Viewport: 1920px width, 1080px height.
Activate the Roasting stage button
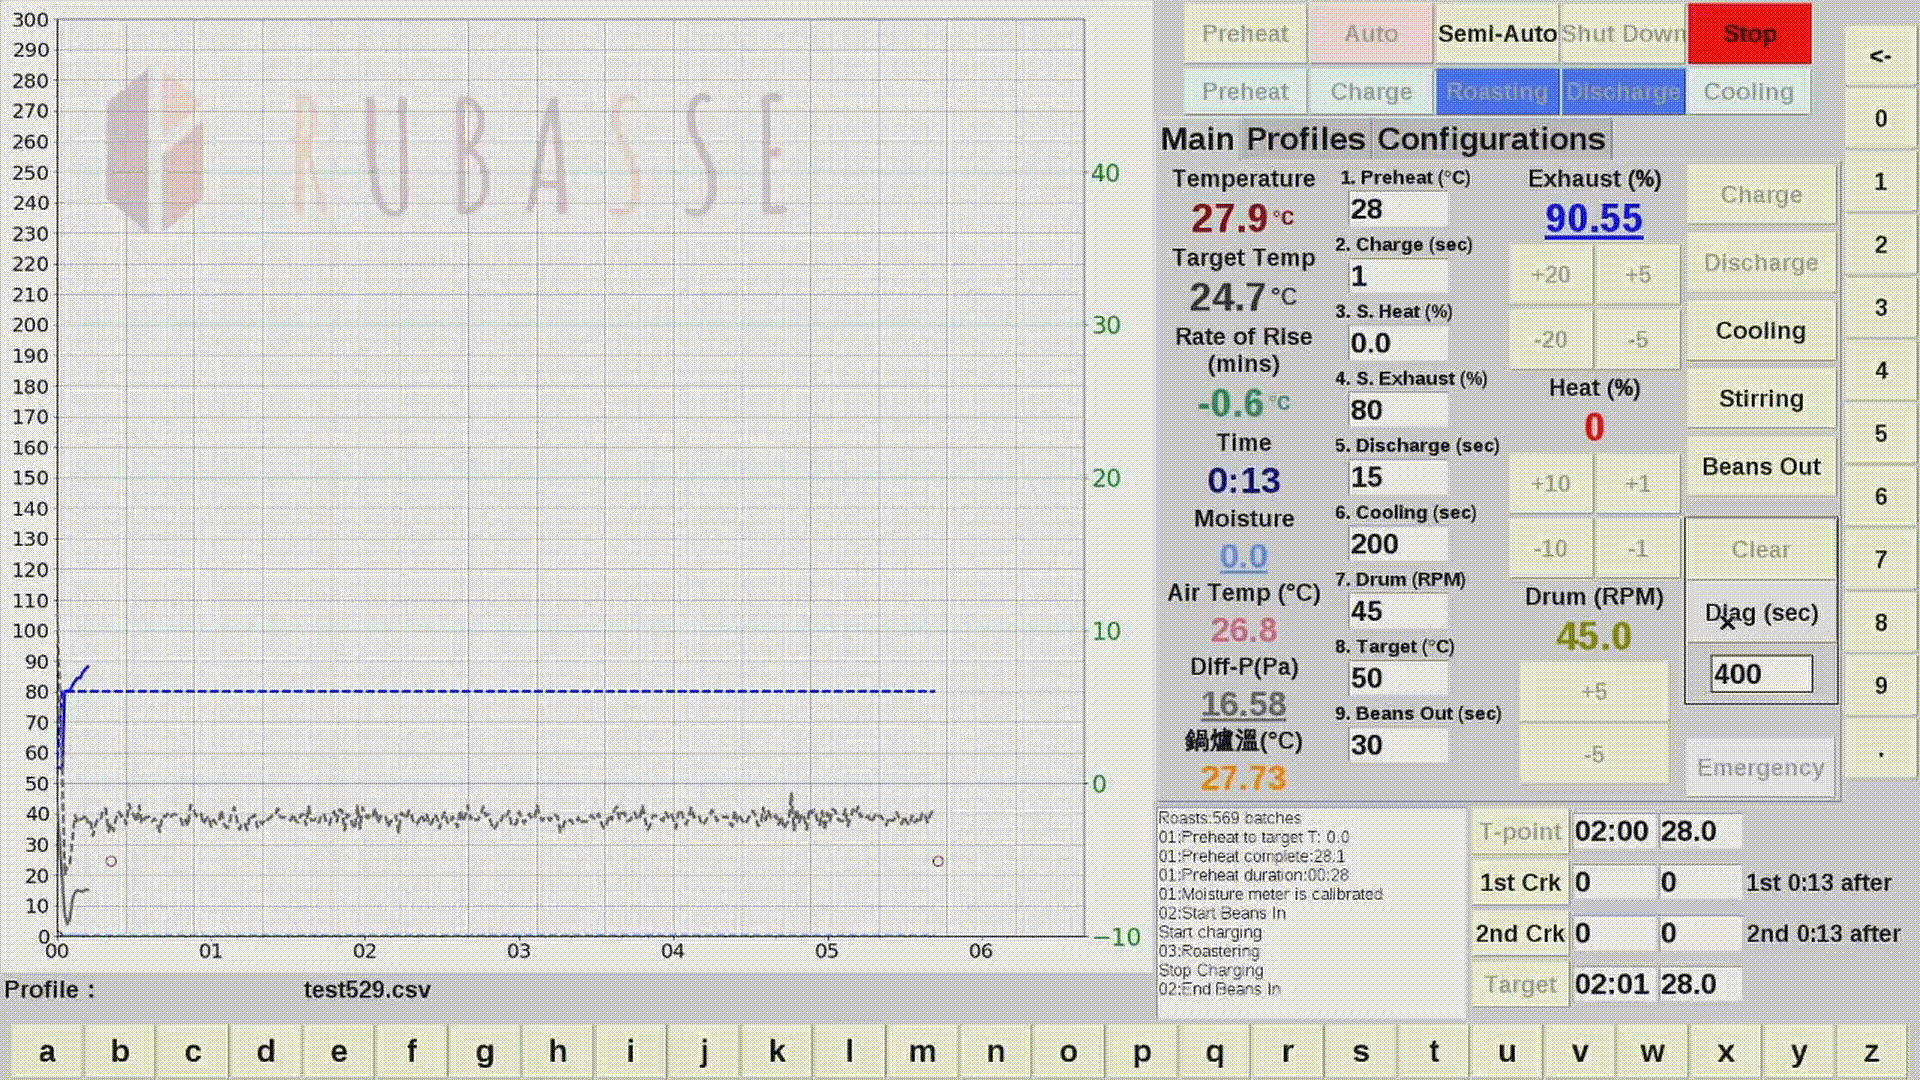point(1497,92)
